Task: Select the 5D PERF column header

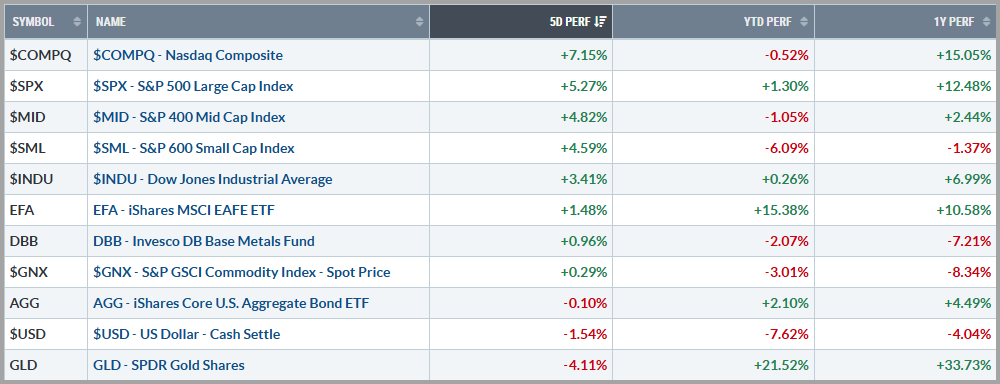Action: point(521,22)
